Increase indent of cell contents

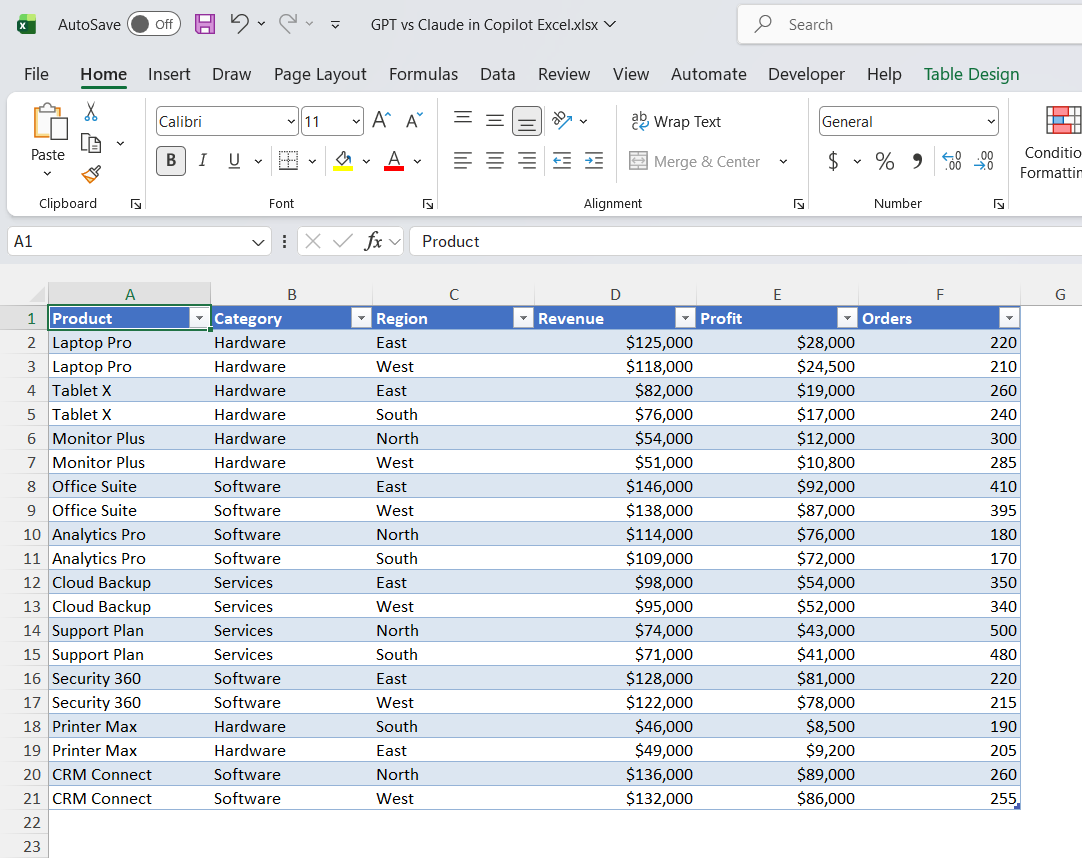(593, 162)
